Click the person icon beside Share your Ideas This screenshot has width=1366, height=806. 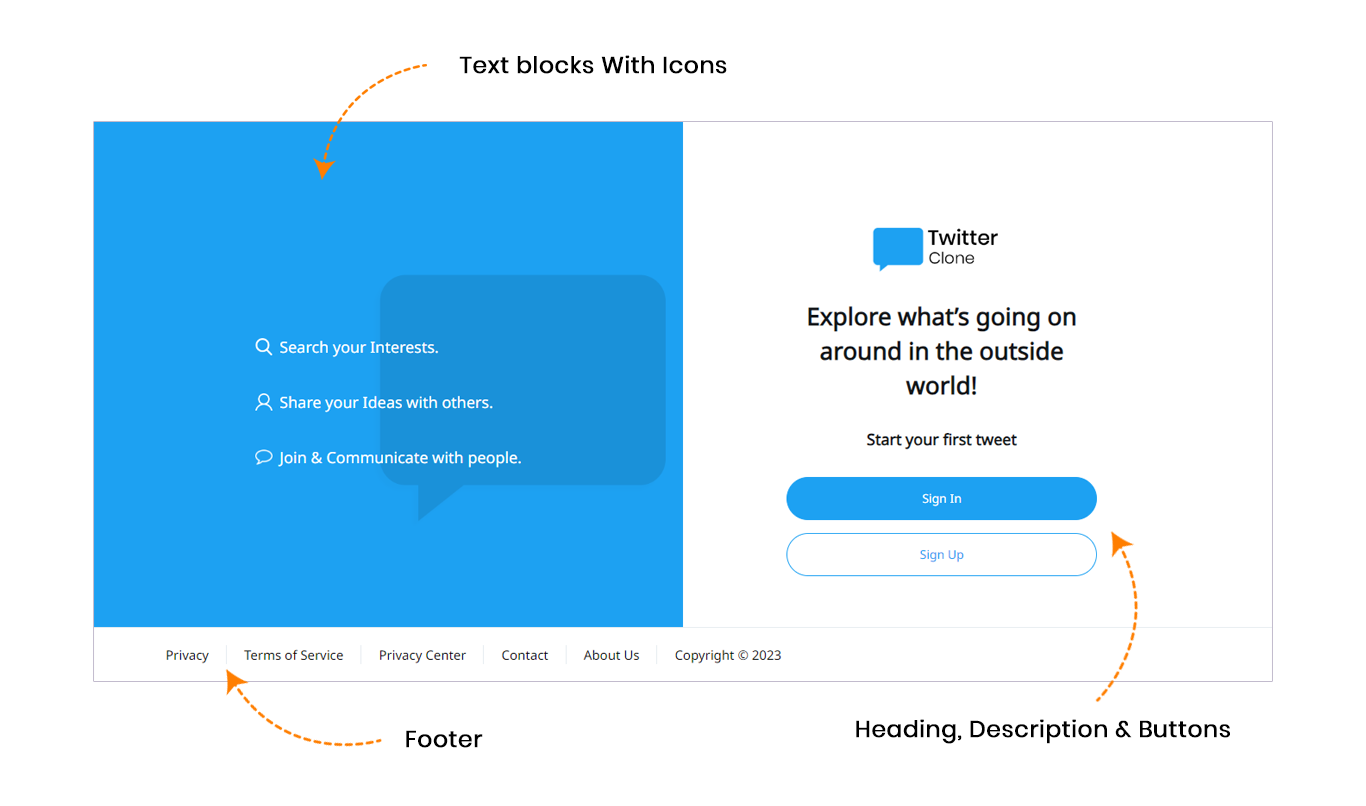click(x=264, y=402)
